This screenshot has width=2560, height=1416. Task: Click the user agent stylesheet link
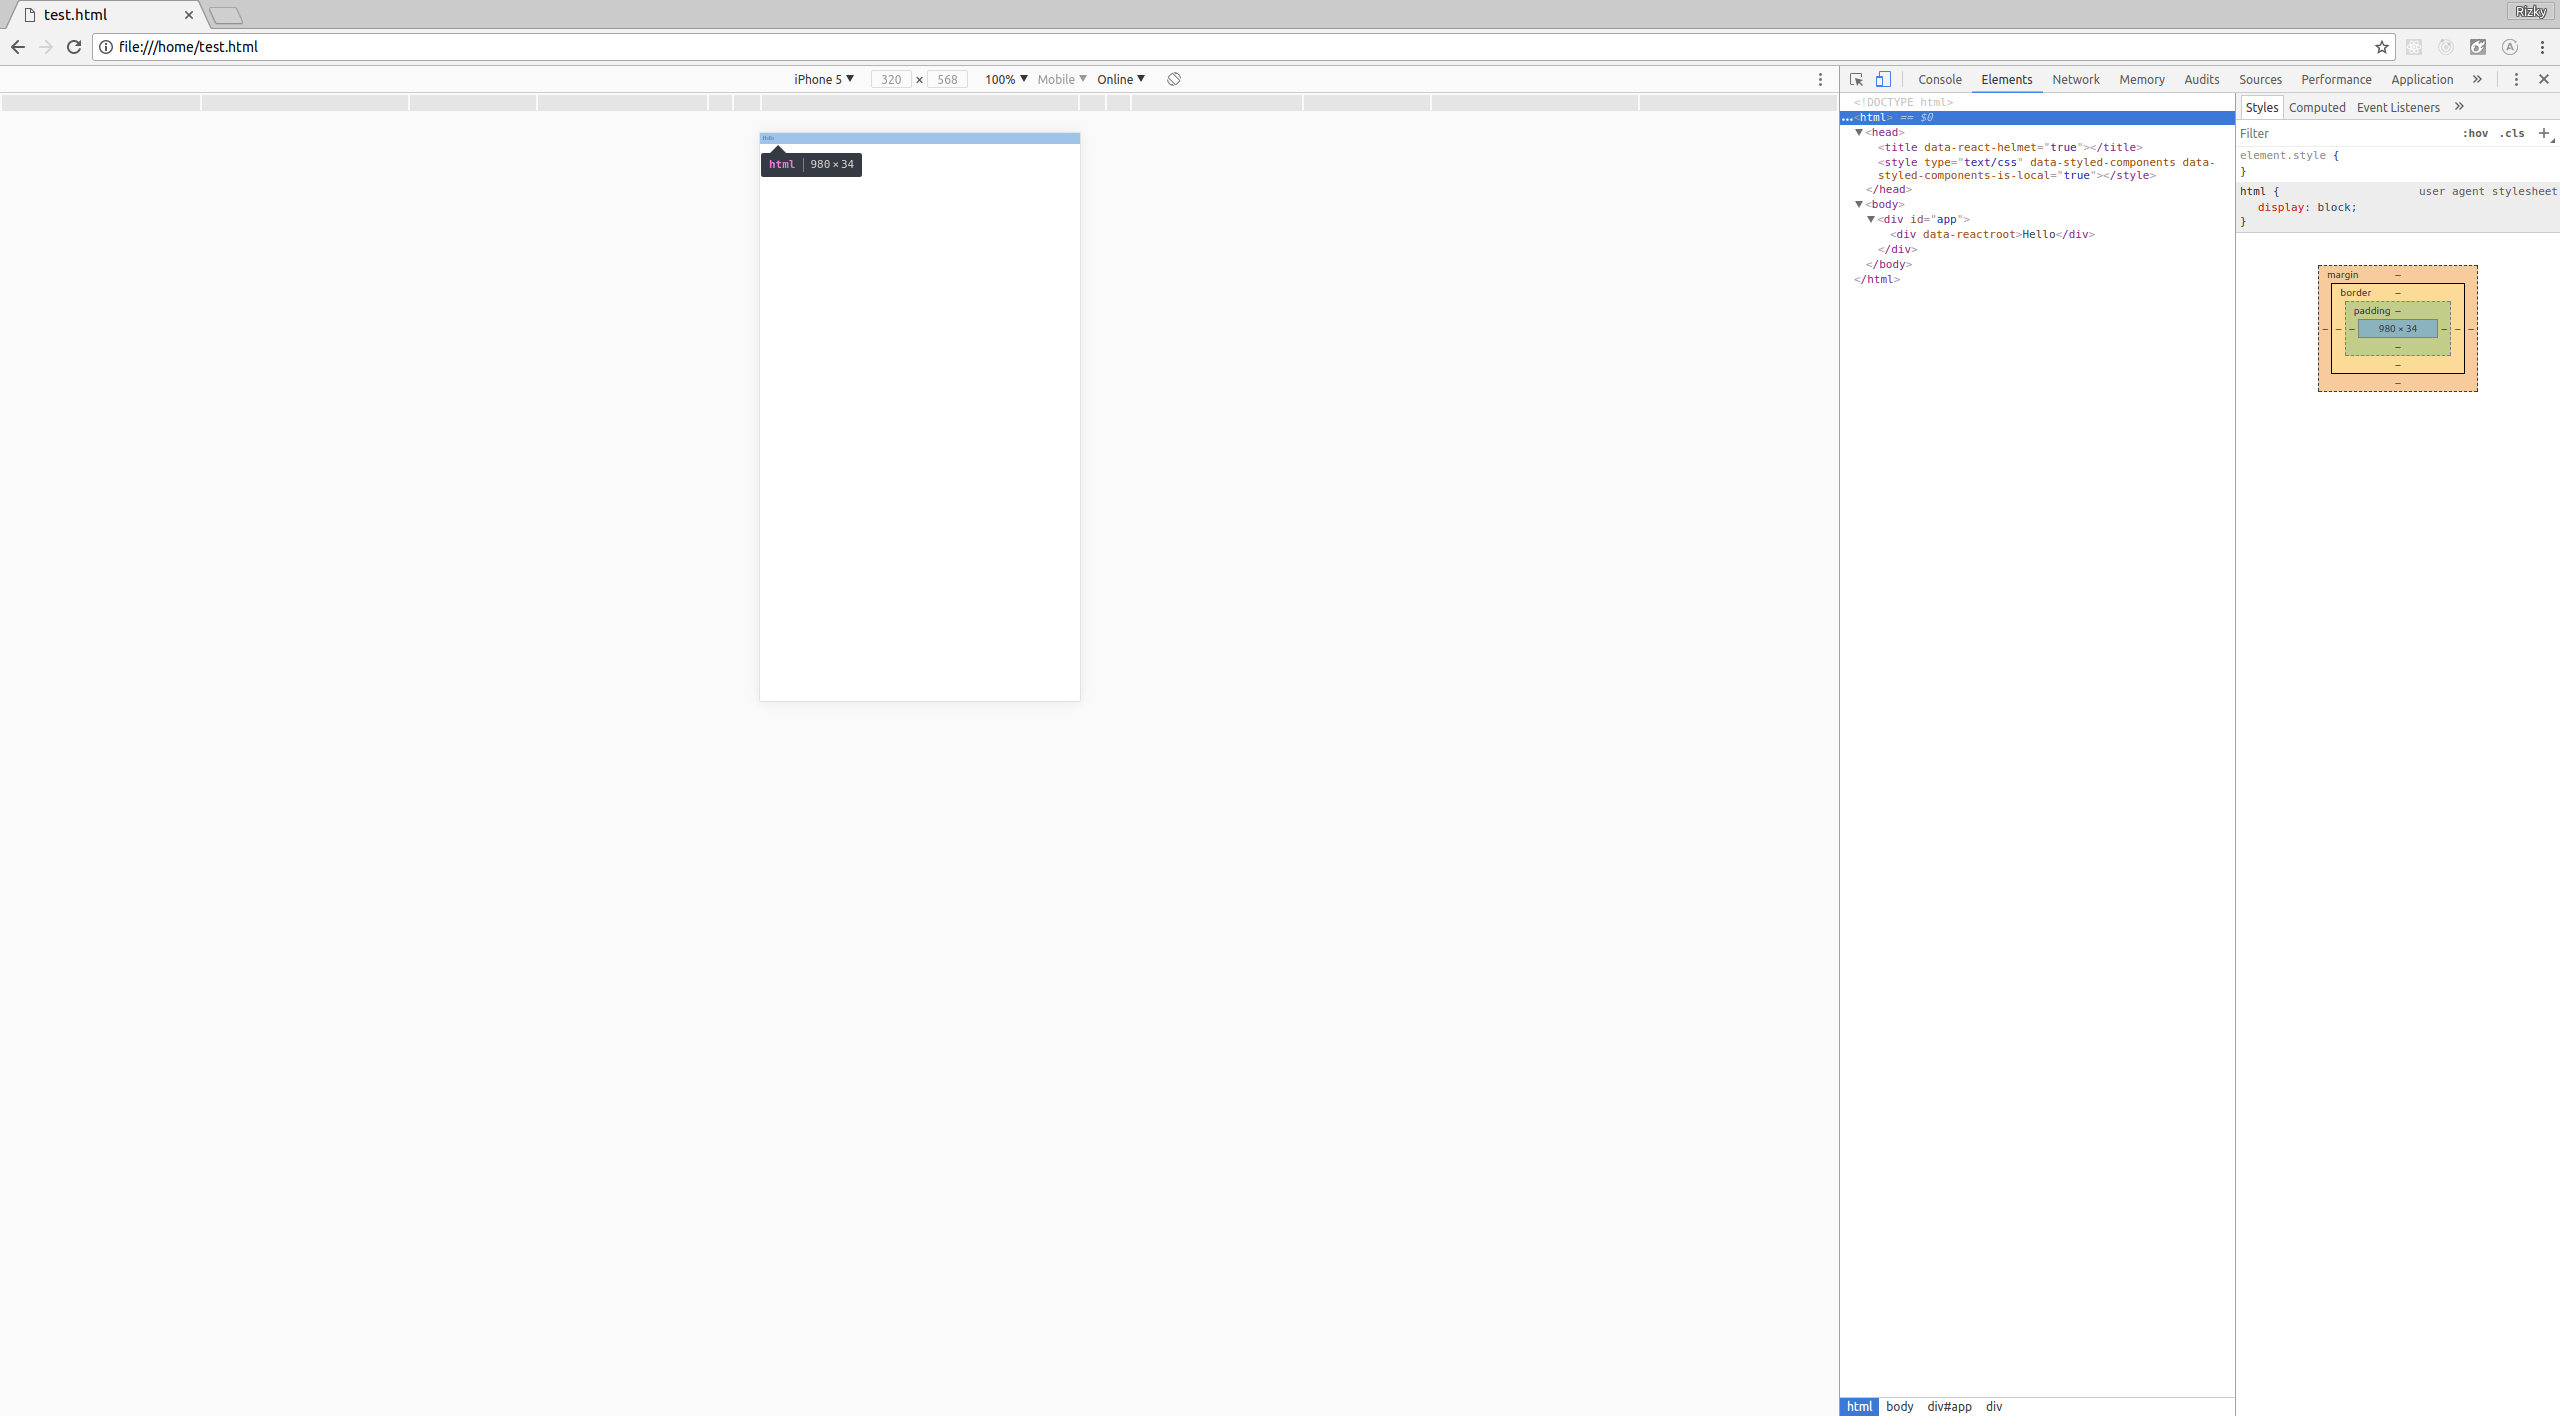(x=2487, y=190)
